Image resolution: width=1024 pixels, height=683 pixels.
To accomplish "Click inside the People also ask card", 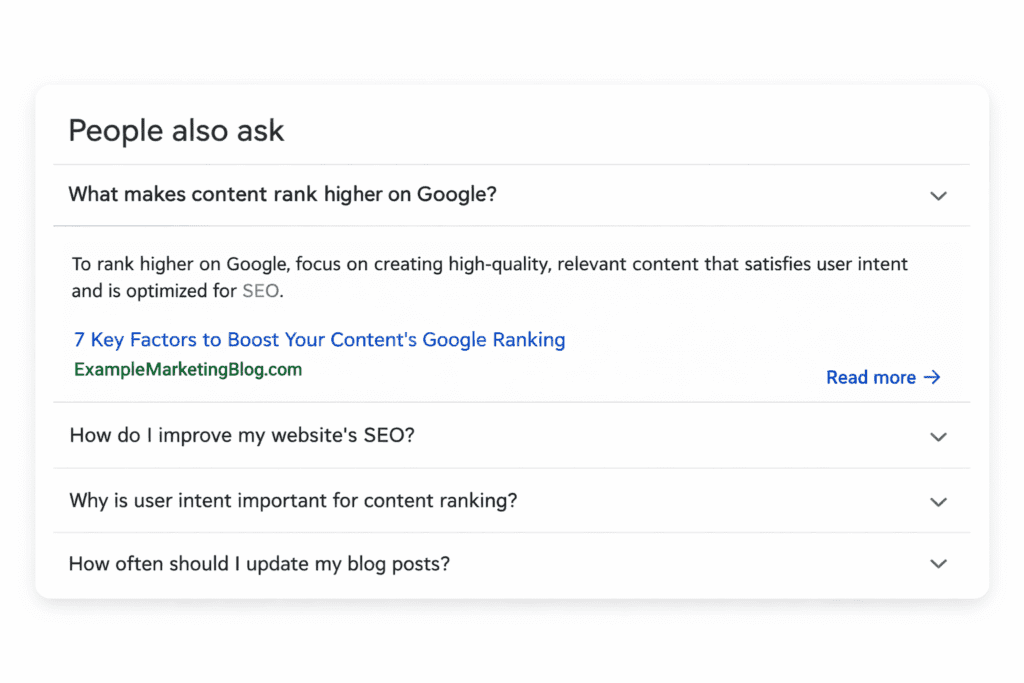I will 512,340.
